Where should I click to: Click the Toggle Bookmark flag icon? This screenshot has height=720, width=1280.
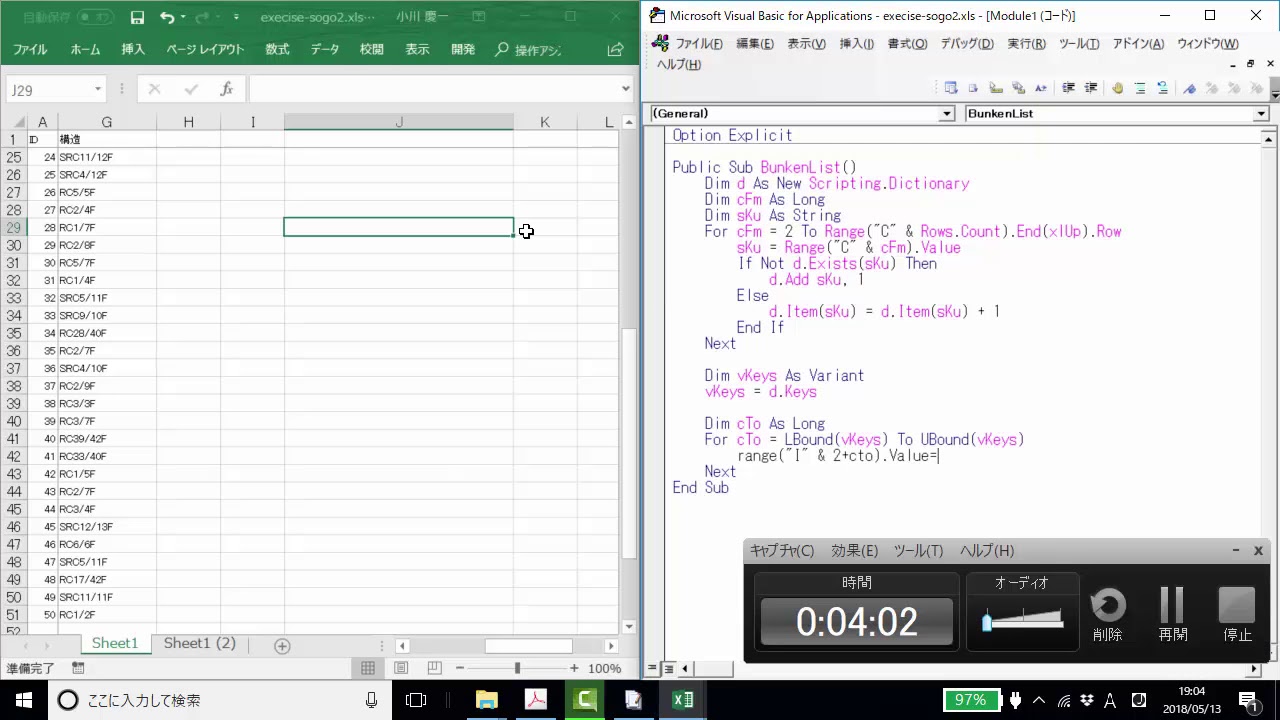pyautogui.click(x=1189, y=88)
